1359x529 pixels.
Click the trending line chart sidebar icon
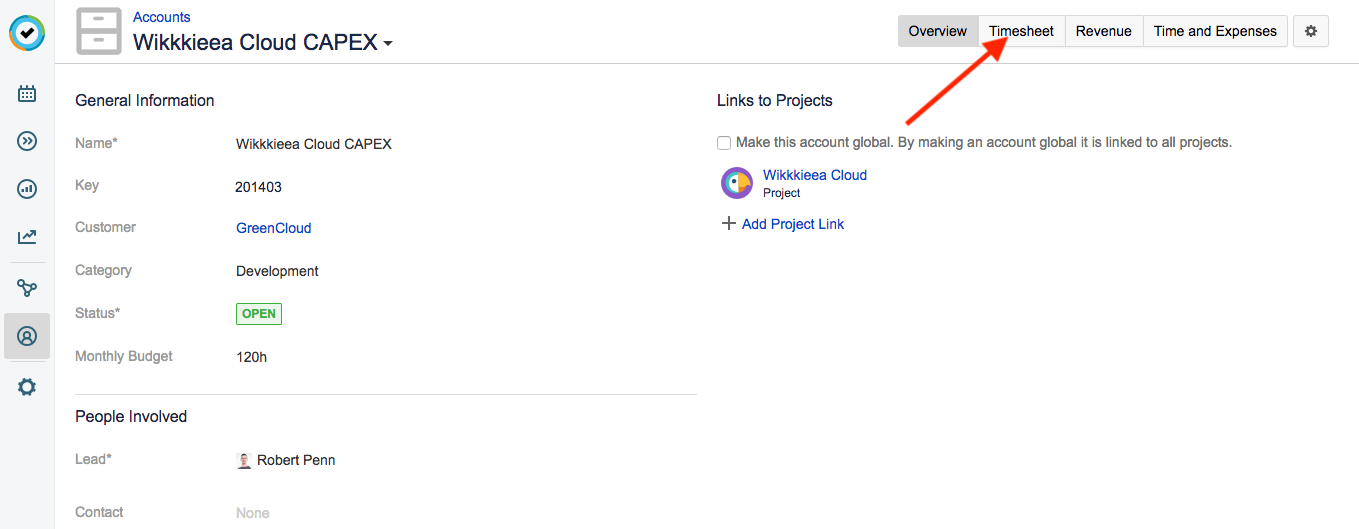click(27, 237)
